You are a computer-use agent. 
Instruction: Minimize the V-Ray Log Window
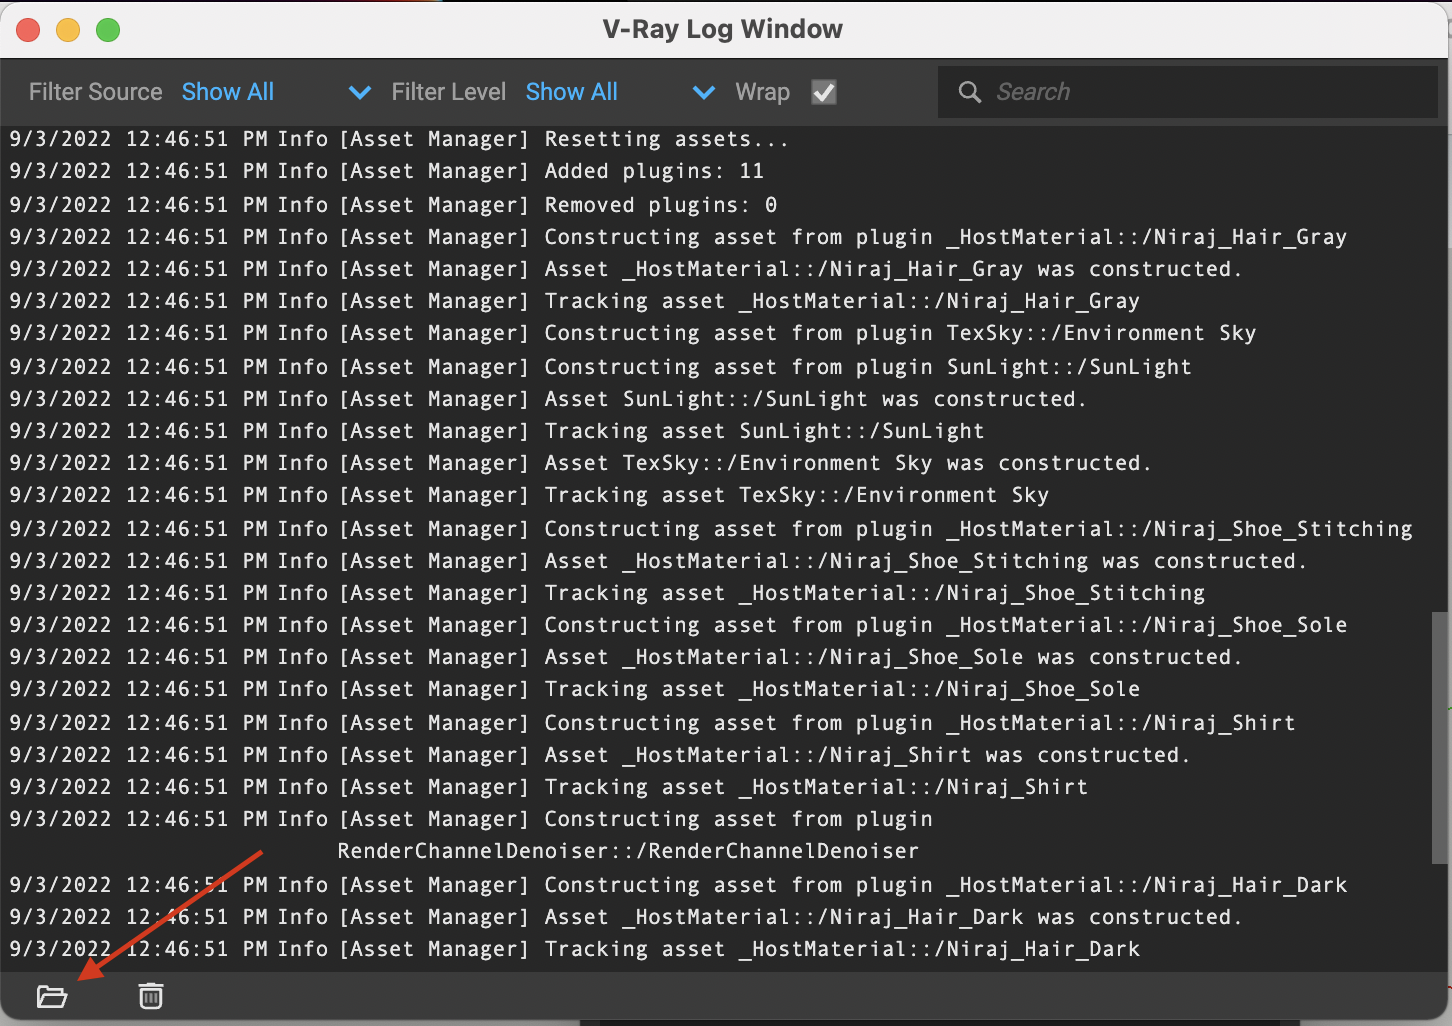coord(68,30)
